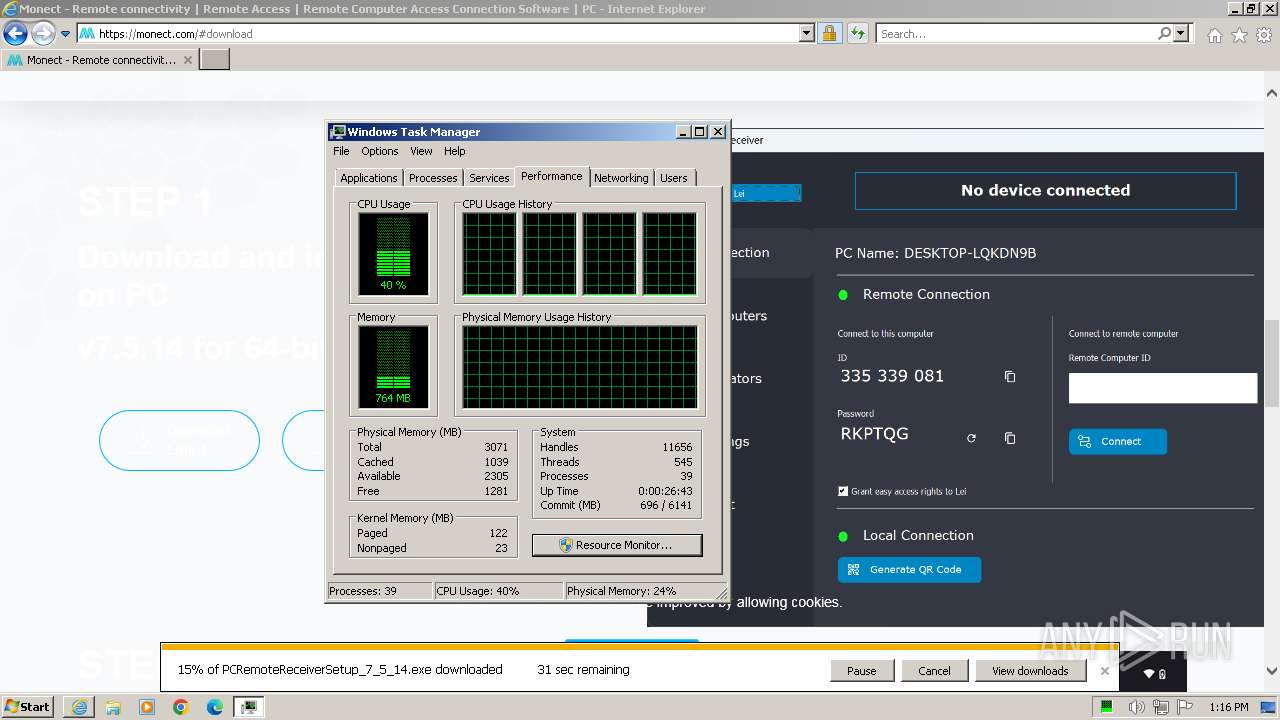Click the search magnifier icon
Viewport: 1280px width, 720px height.
coord(1164,33)
